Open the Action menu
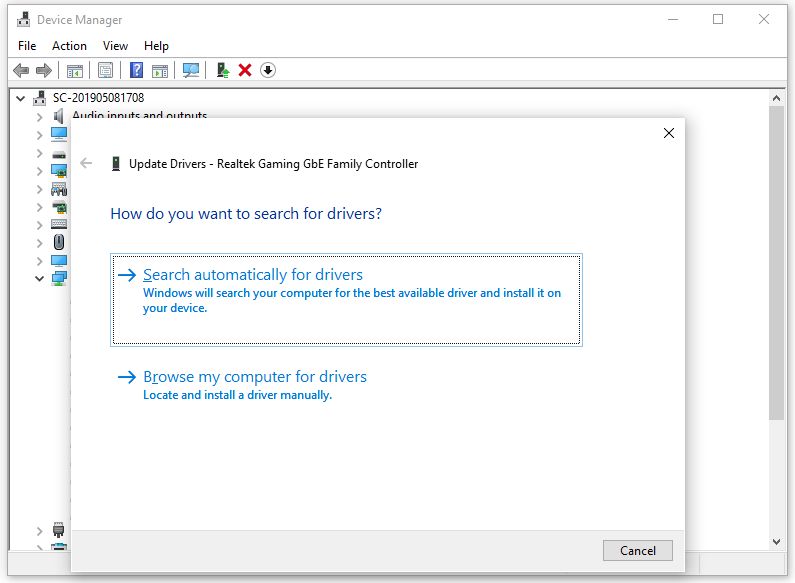The width and height of the screenshot is (795, 583). [69, 46]
